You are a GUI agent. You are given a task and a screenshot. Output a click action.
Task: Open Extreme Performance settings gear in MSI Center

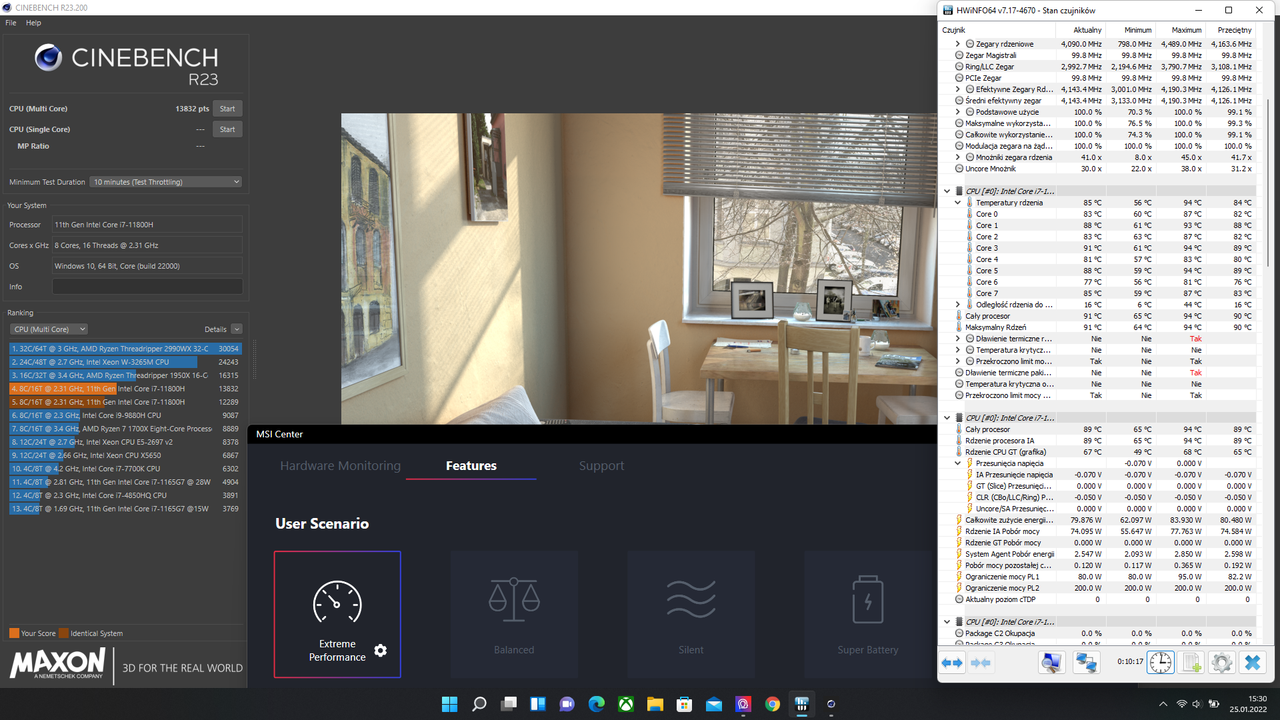[380, 650]
